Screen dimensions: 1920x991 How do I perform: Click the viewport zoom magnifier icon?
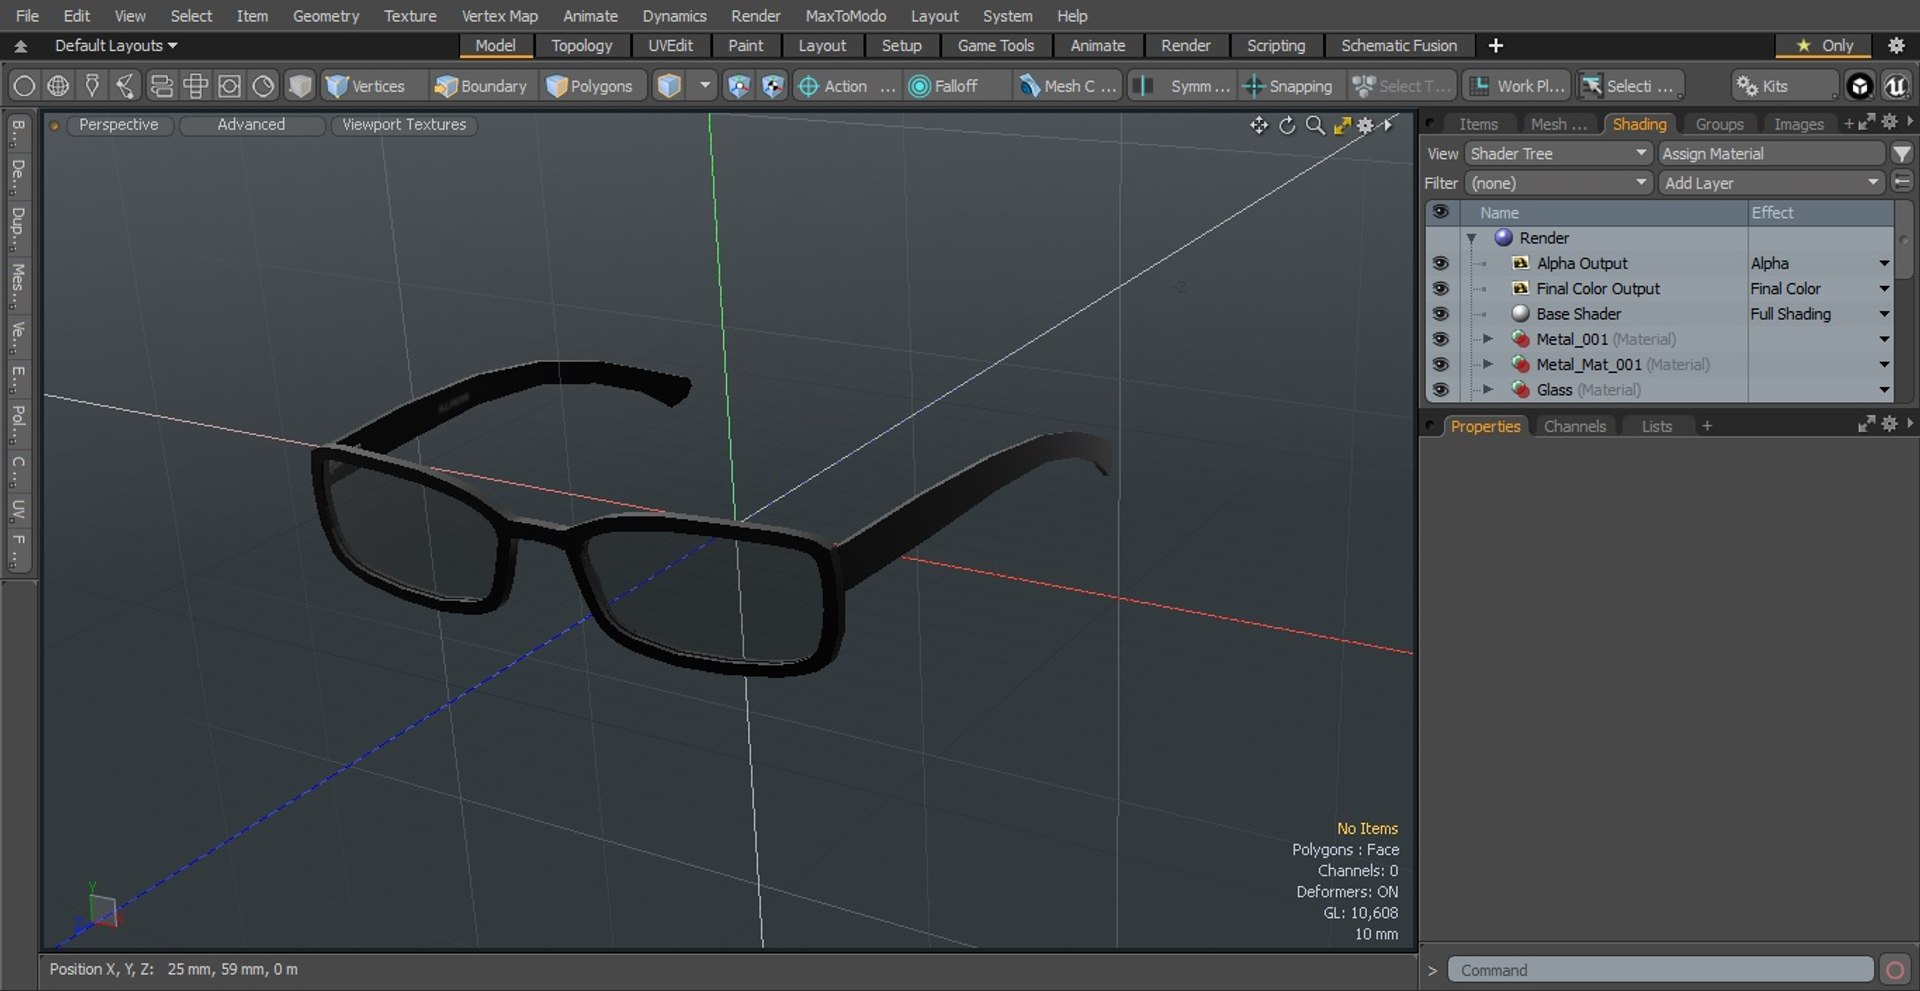point(1315,125)
